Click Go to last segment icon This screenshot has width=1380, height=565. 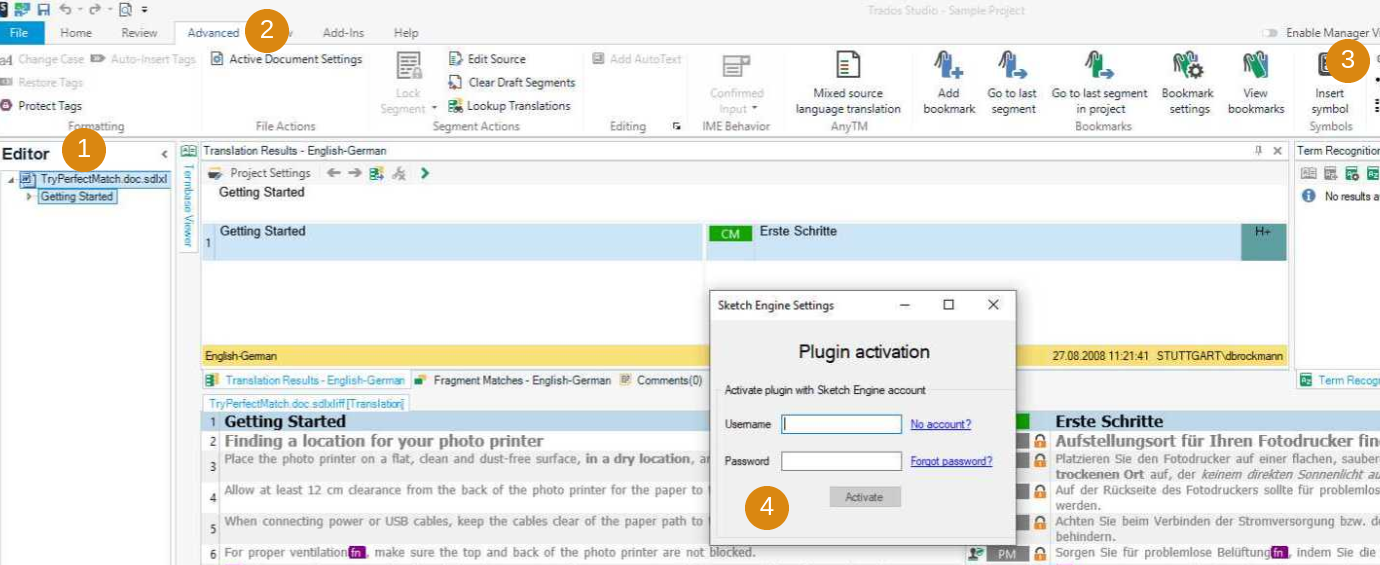1012,68
